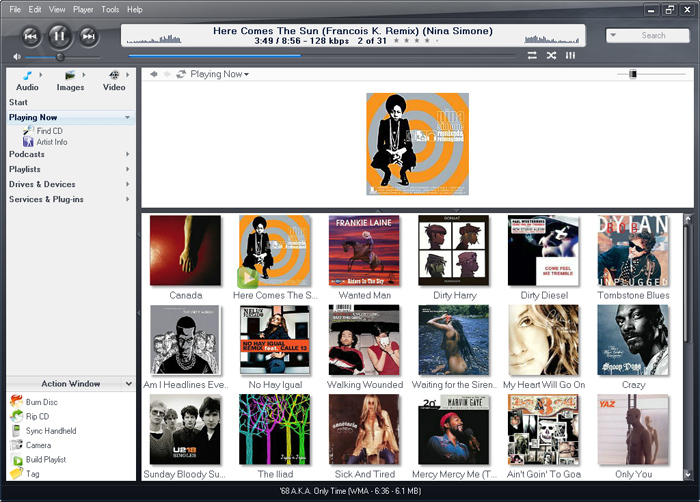The image size is (700, 502).
Task: Toggle repeat mode icon
Action: (x=532, y=55)
